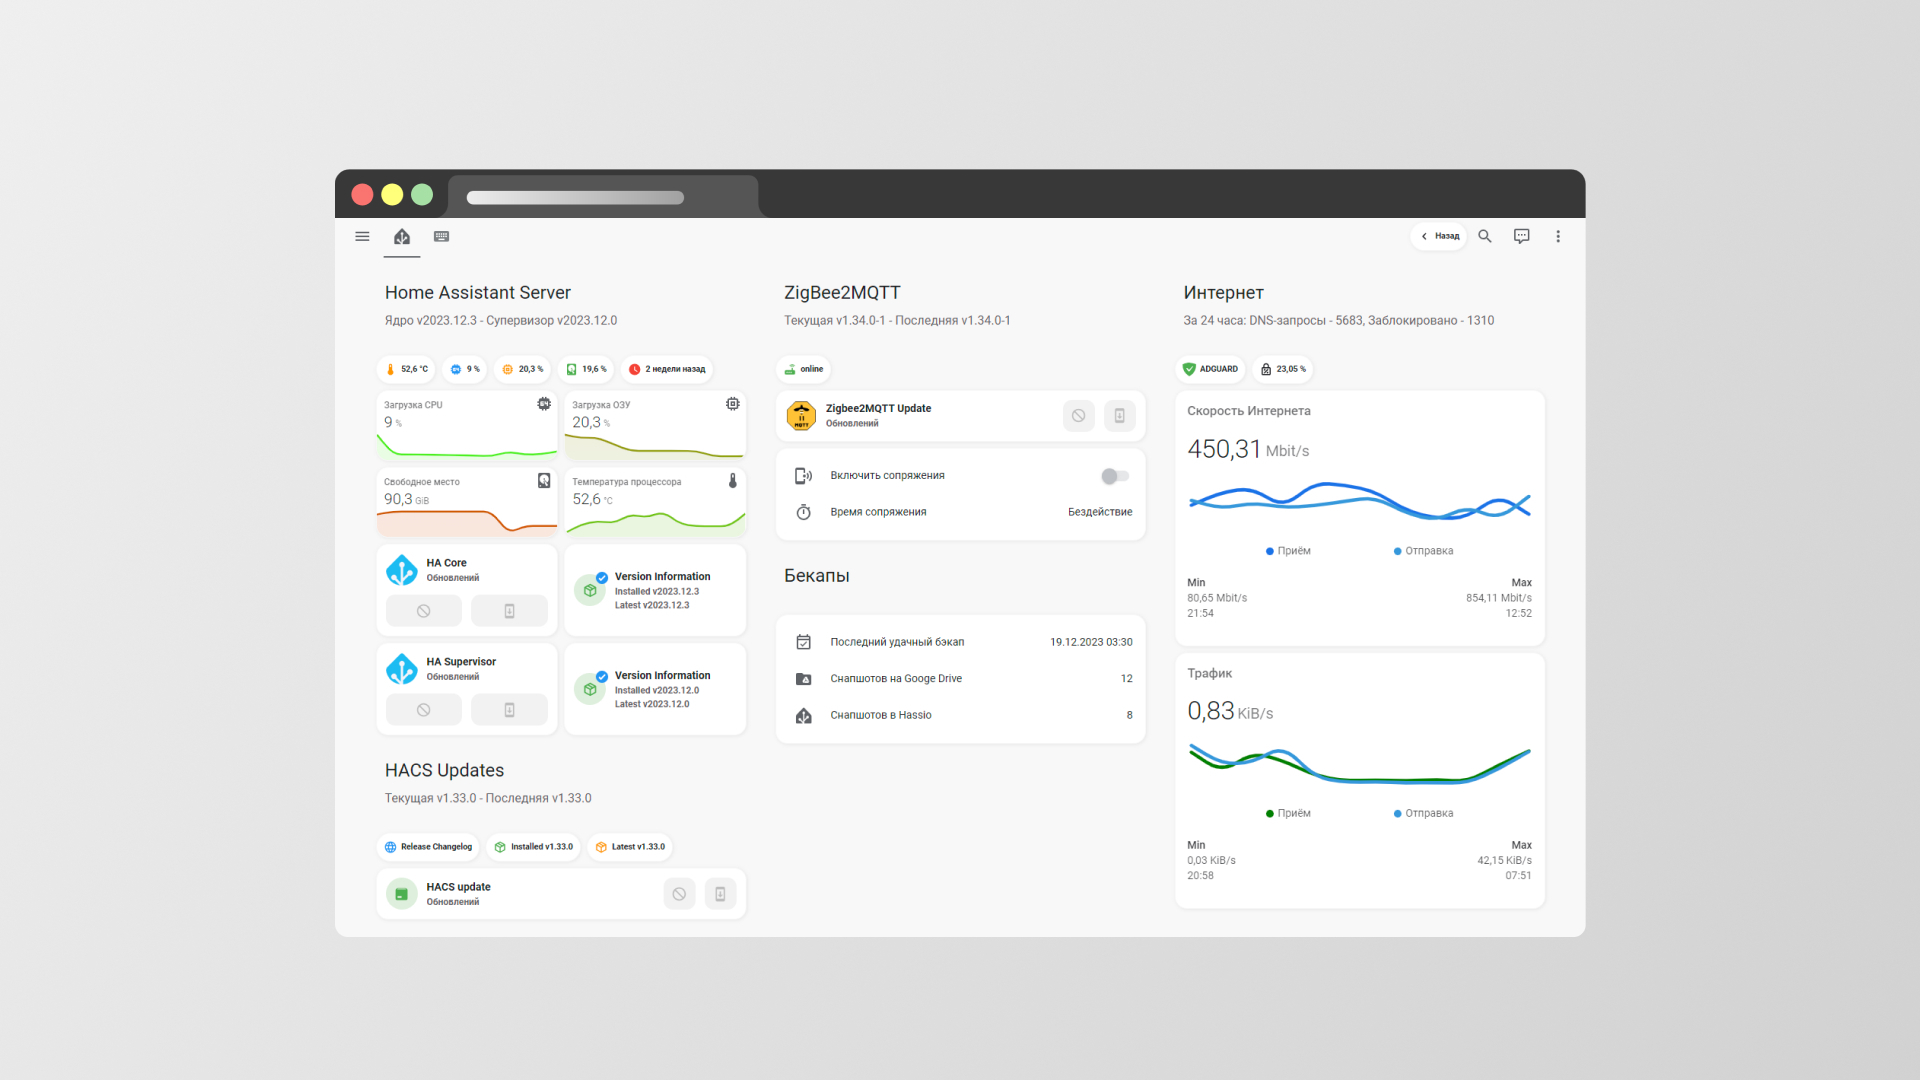1920x1080 pixels.
Task: Open the Release Changelog chip
Action: [x=428, y=847]
